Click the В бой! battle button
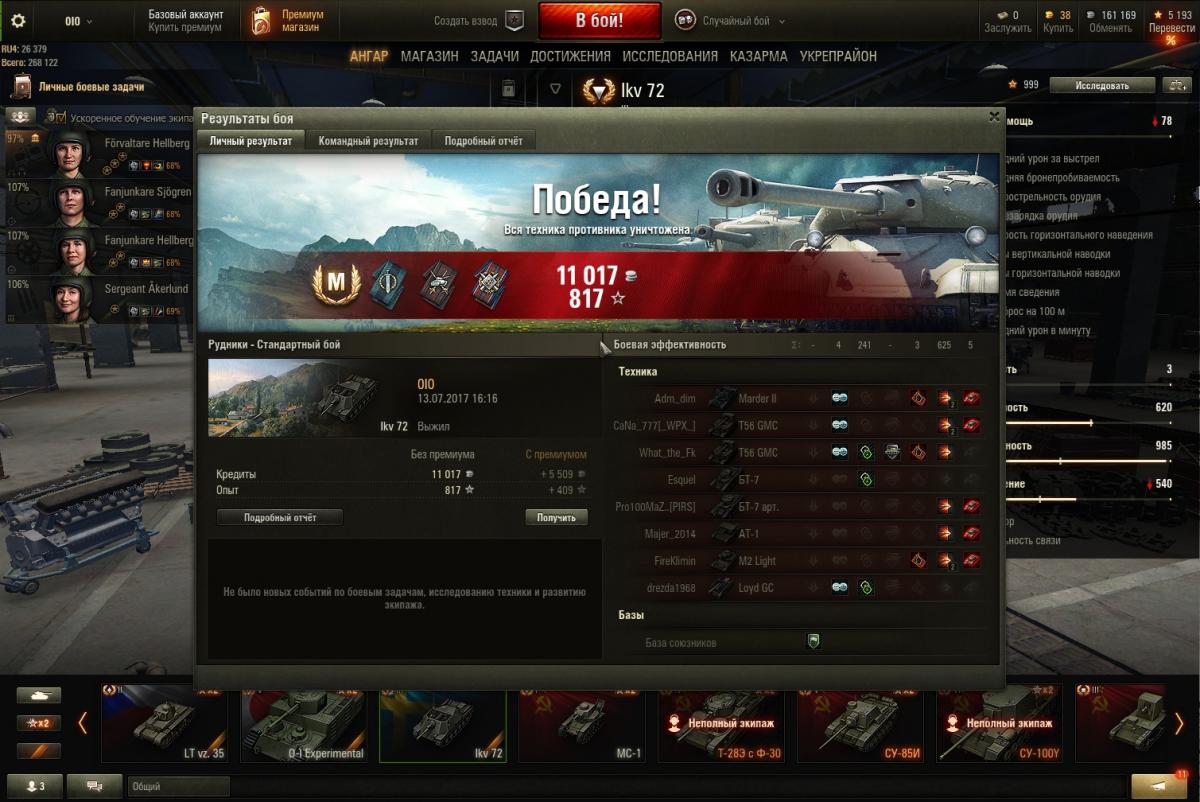The height and width of the screenshot is (802, 1200). click(x=600, y=20)
